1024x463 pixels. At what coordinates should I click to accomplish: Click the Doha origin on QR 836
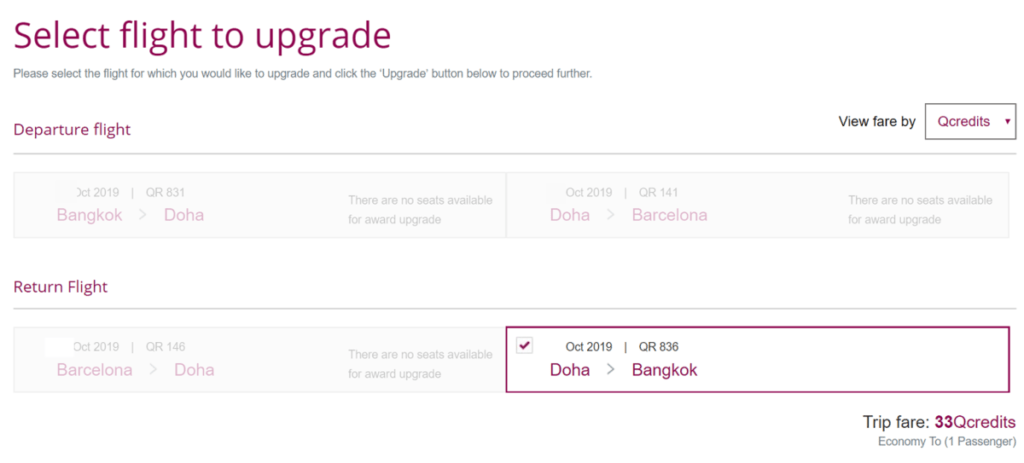tap(569, 370)
